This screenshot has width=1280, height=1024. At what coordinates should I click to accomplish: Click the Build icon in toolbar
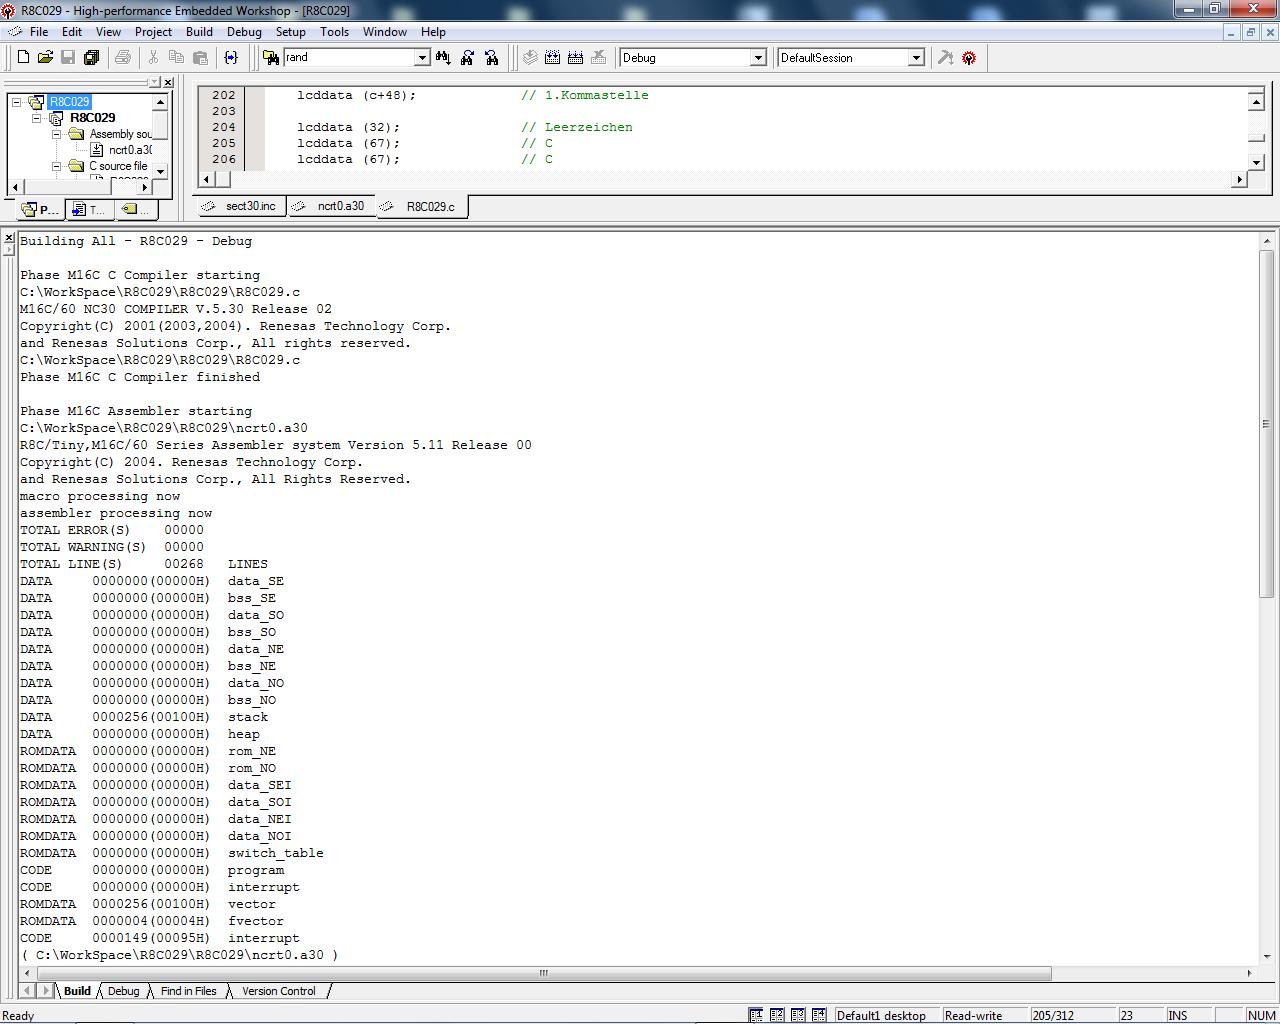553,58
